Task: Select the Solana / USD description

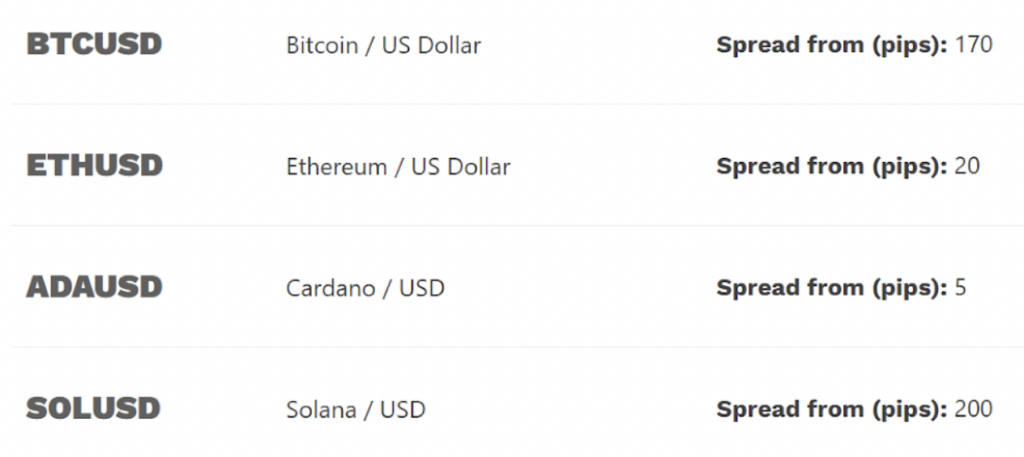Action: [x=355, y=410]
